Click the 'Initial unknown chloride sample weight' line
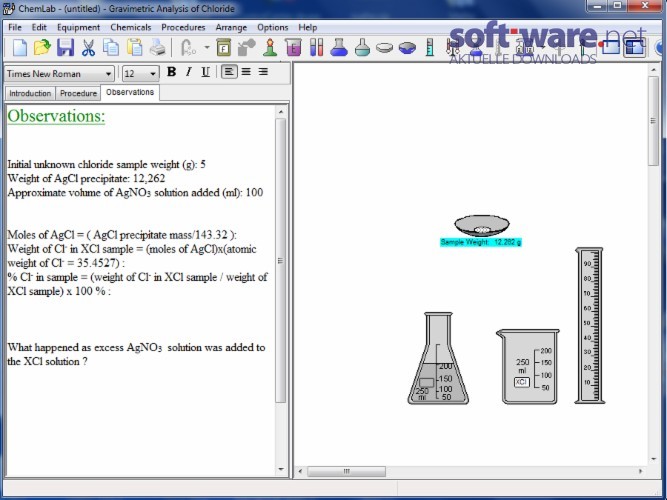Image resolution: width=667 pixels, height=500 pixels. (x=106, y=164)
